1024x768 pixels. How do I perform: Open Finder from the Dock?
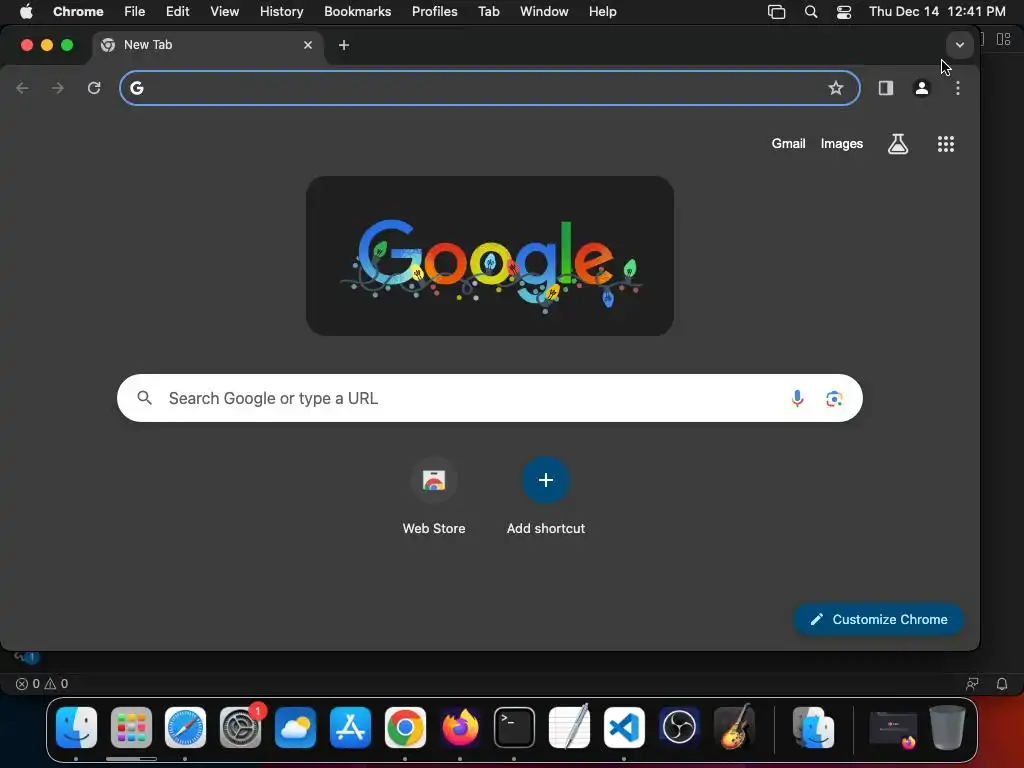[76, 728]
